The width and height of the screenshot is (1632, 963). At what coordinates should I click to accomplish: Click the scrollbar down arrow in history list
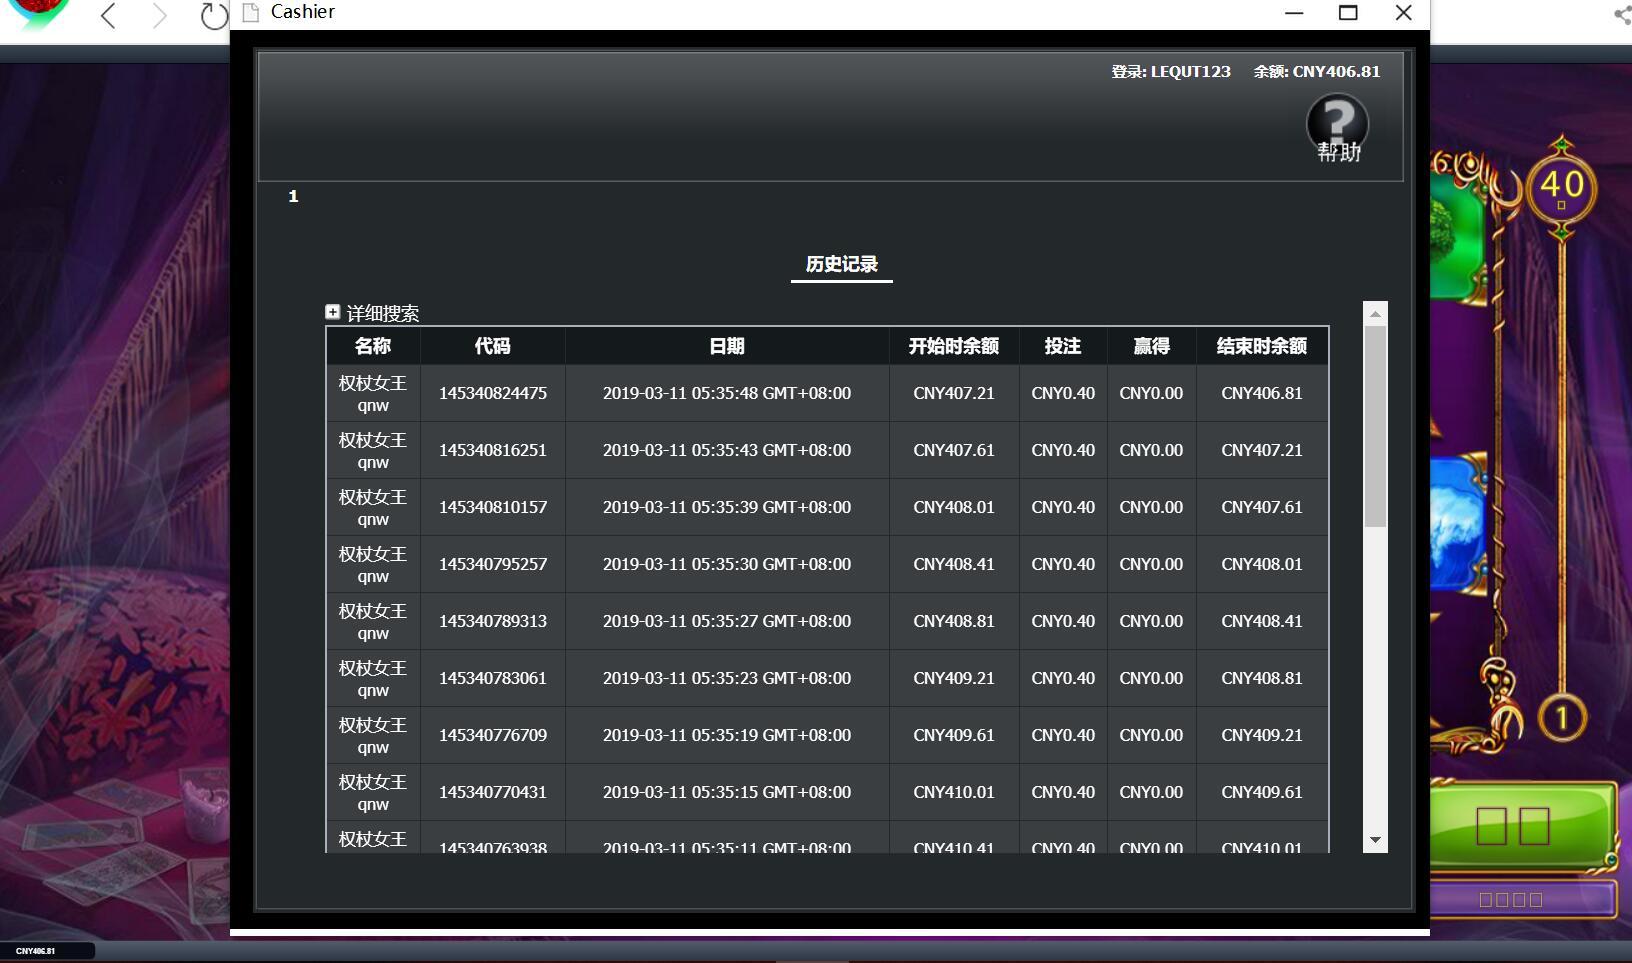pos(1375,840)
